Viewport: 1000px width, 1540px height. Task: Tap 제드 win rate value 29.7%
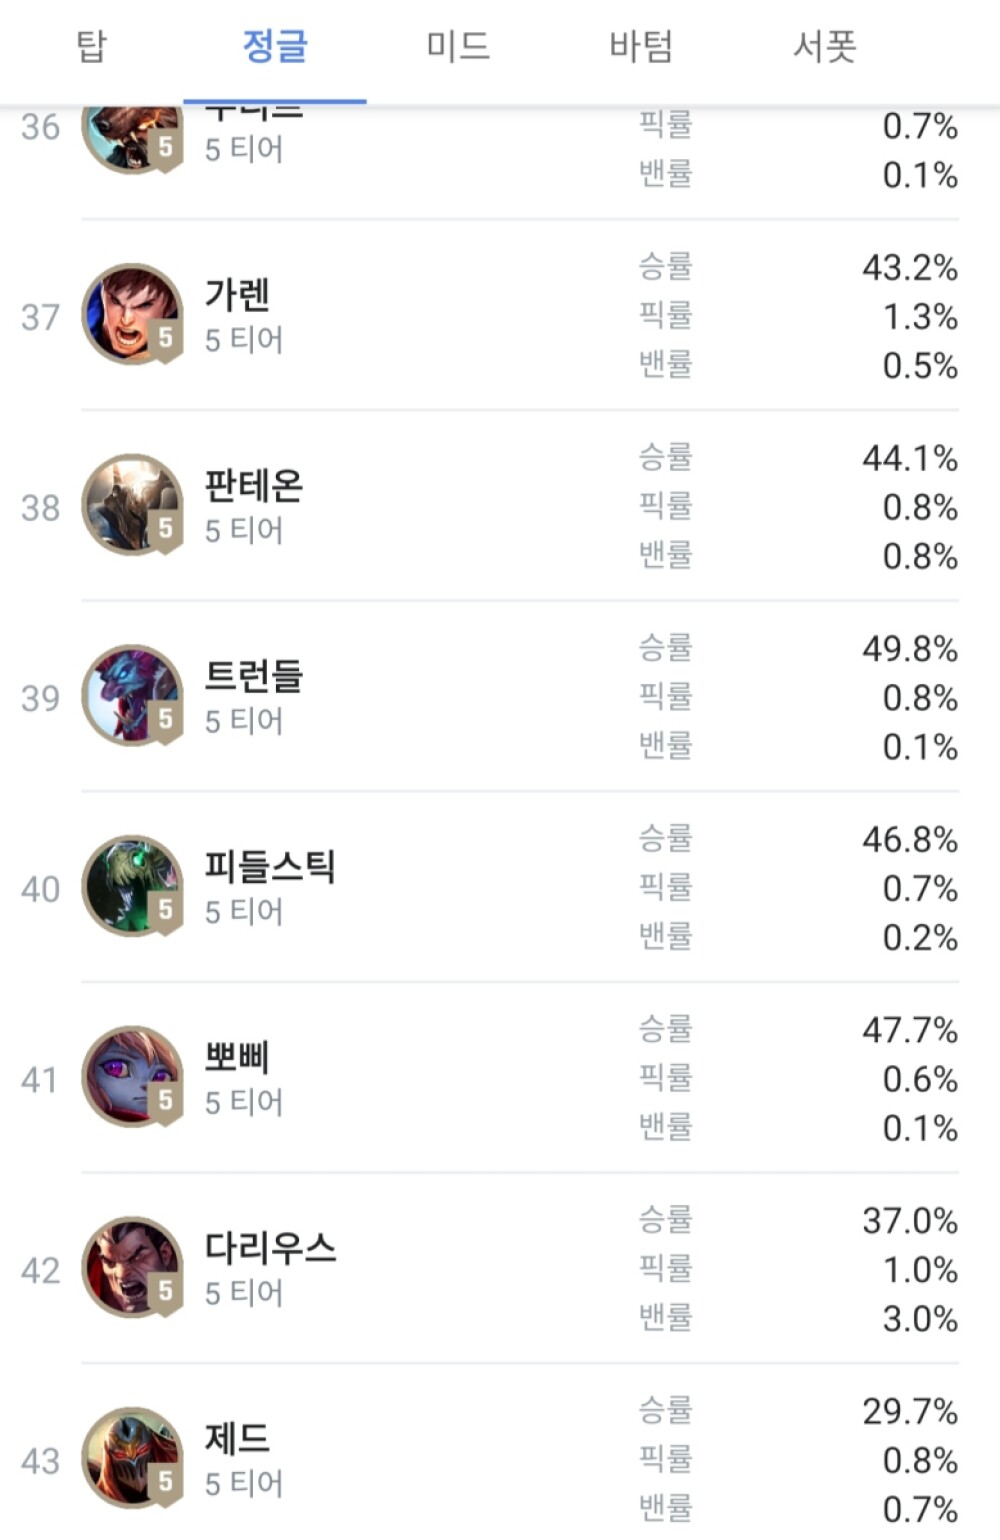point(910,1411)
